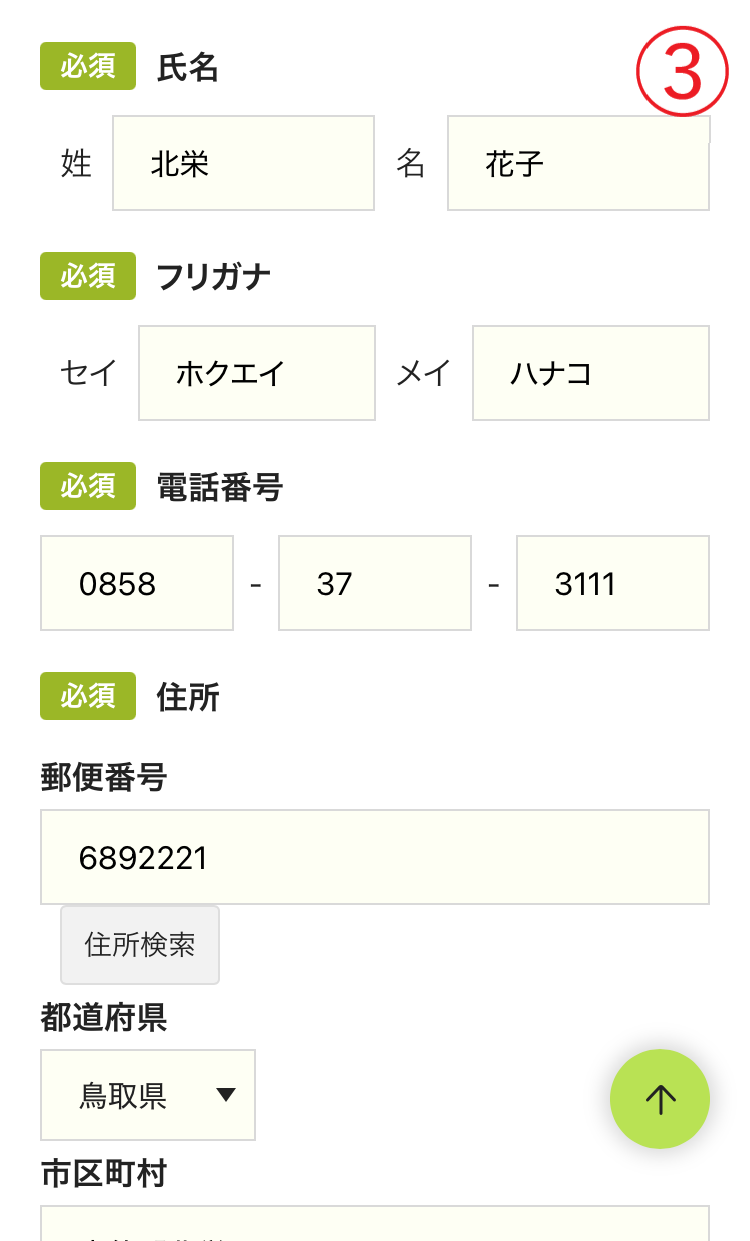The image size is (750, 1241).
Task: Click the 必須 badge beside 電話番号
Action: (x=88, y=486)
